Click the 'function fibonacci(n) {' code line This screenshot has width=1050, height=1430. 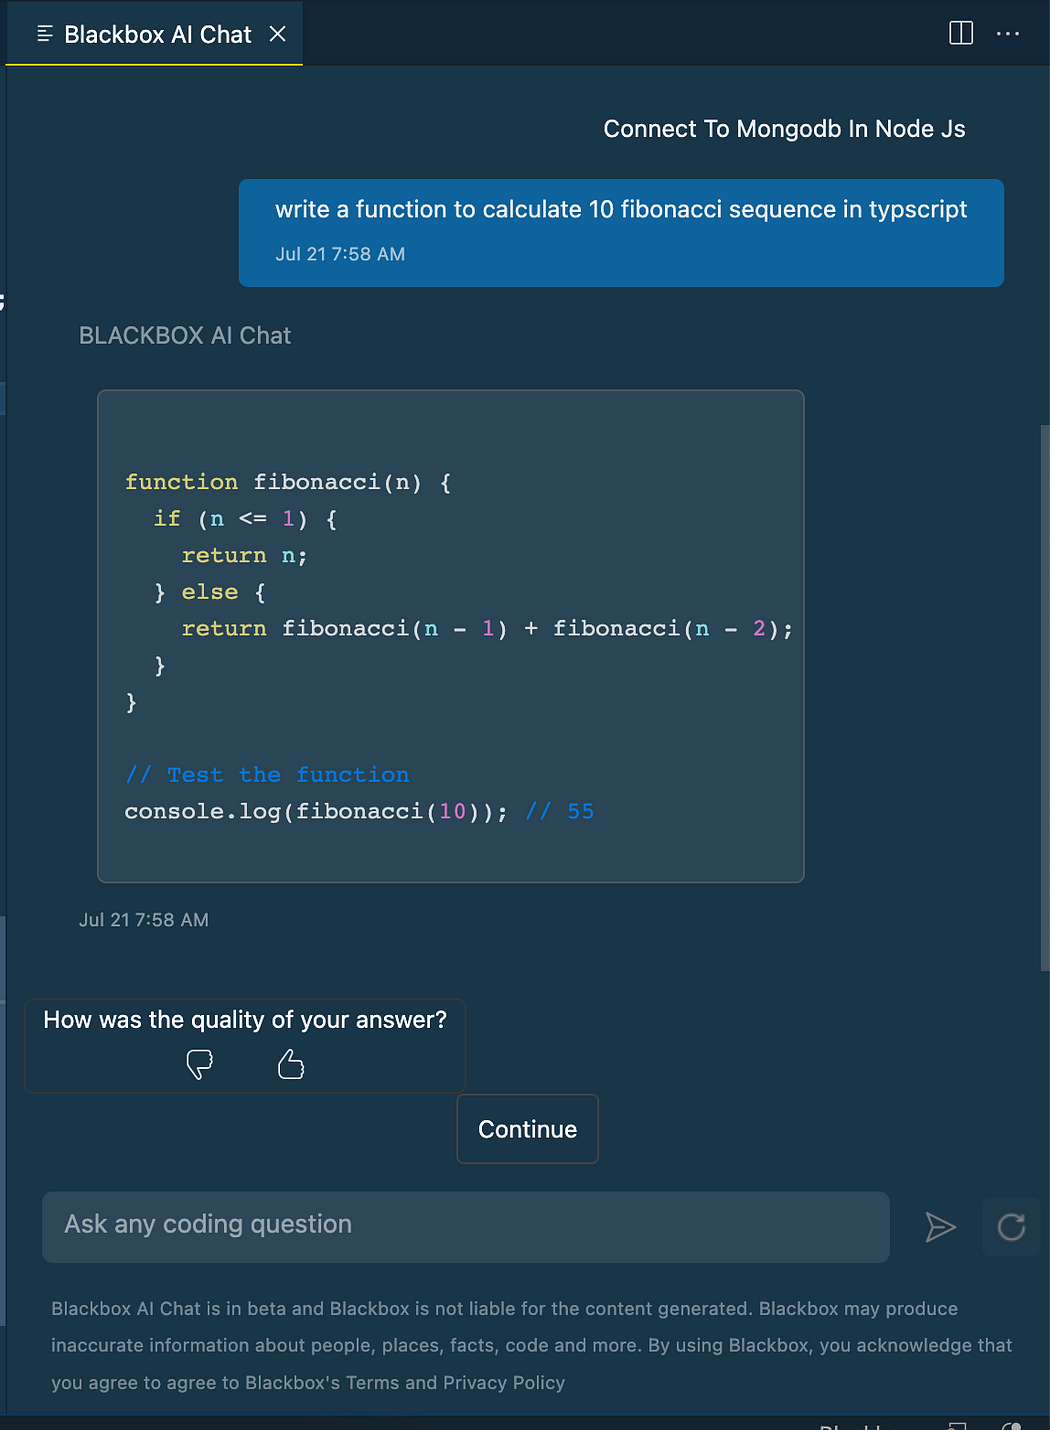(x=288, y=482)
